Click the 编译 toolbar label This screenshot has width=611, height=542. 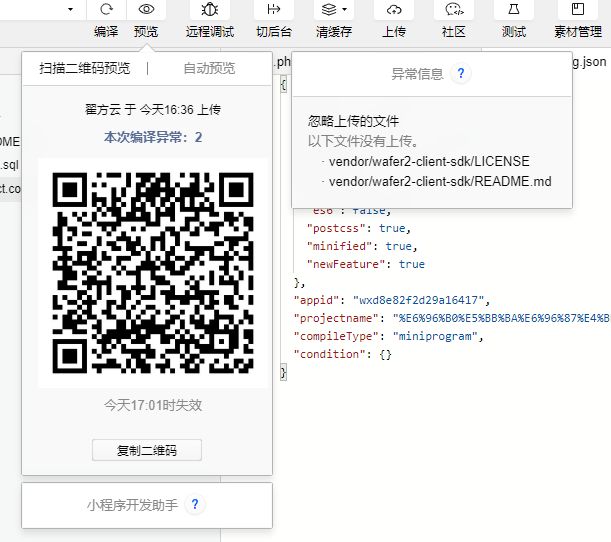pyautogui.click(x=106, y=32)
